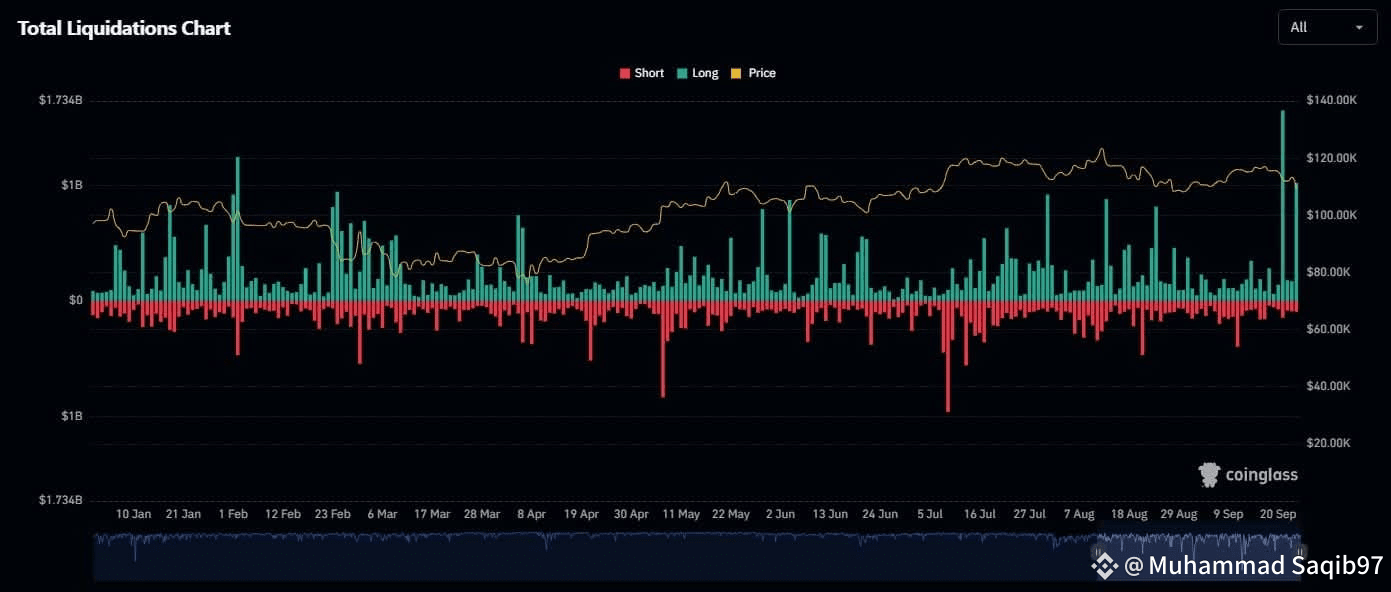The width and height of the screenshot is (1391, 592).
Task: Click the 2 Jun date label
Action: point(780,514)
